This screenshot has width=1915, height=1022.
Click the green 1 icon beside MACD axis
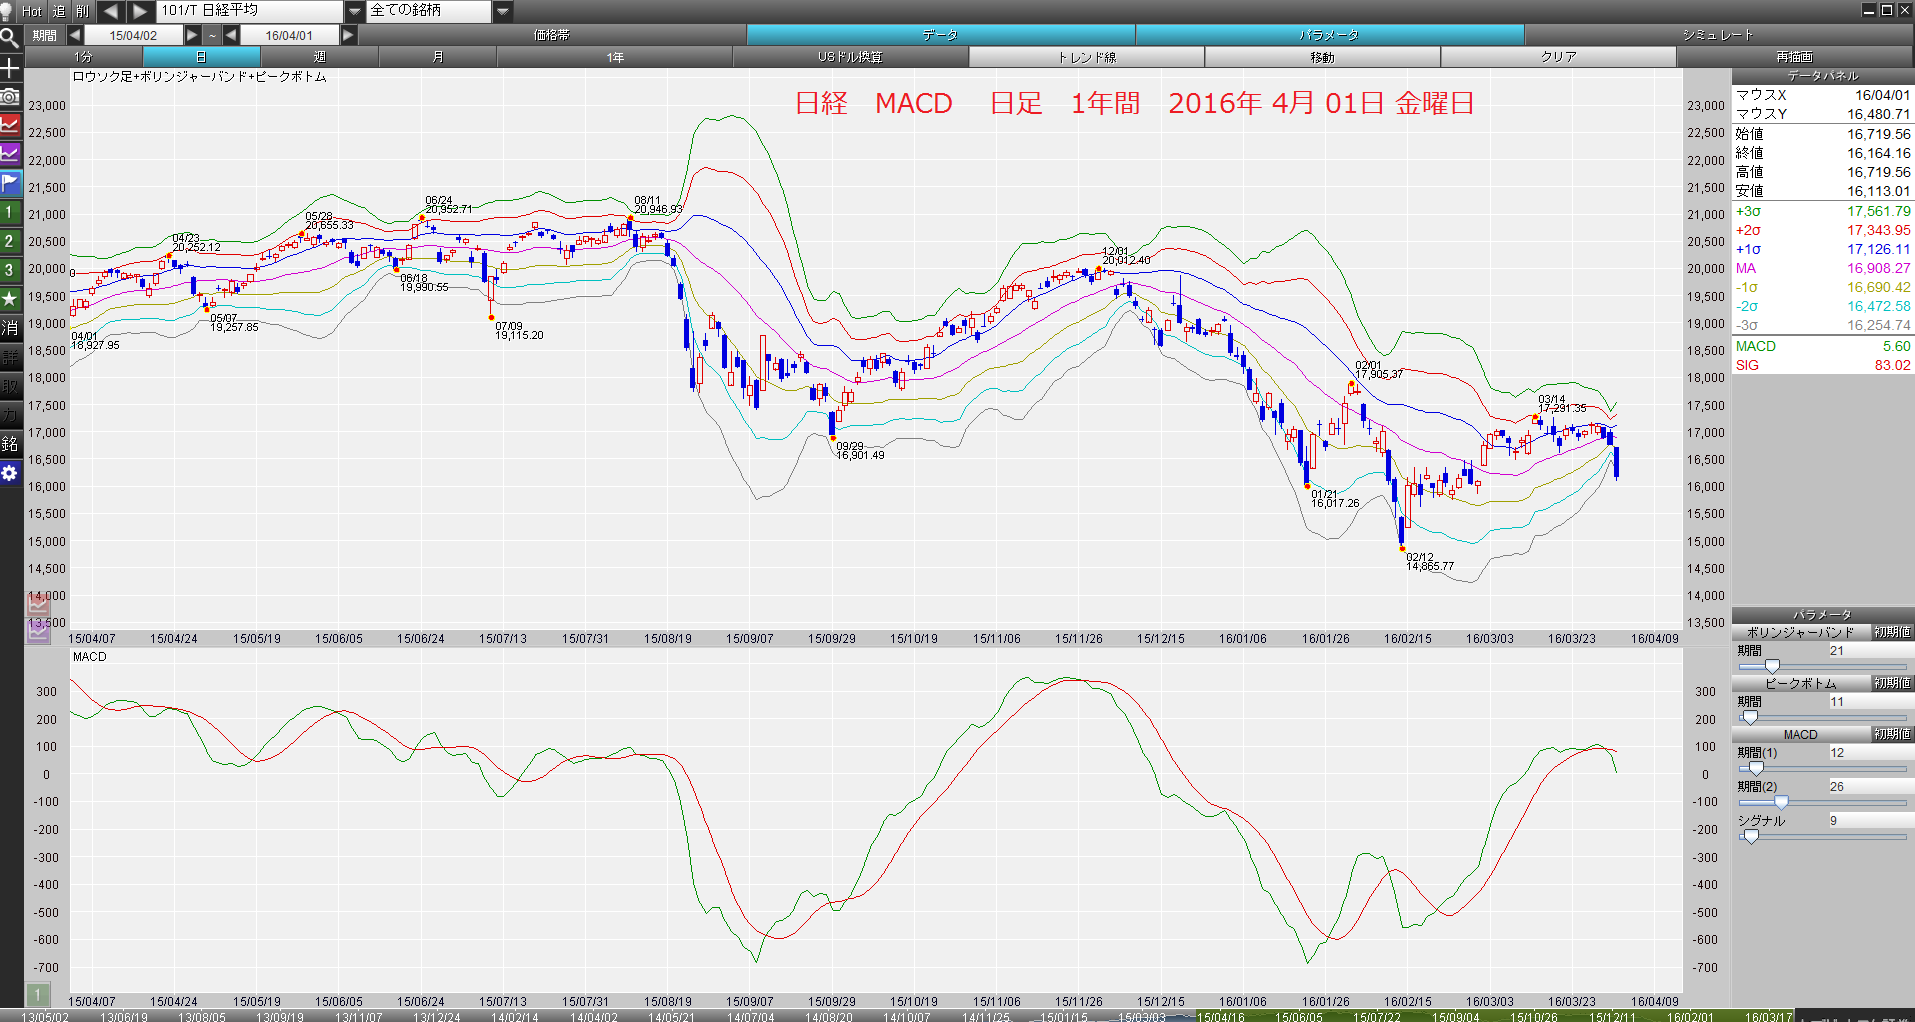(37, 994)
